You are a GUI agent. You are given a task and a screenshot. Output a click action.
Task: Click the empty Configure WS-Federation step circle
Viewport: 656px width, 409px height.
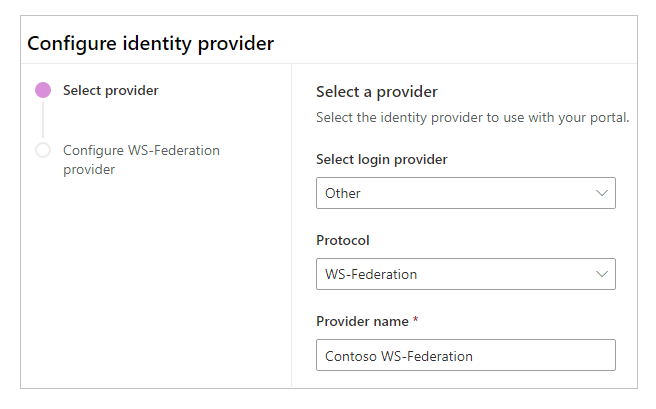click(x=43, y=150)
